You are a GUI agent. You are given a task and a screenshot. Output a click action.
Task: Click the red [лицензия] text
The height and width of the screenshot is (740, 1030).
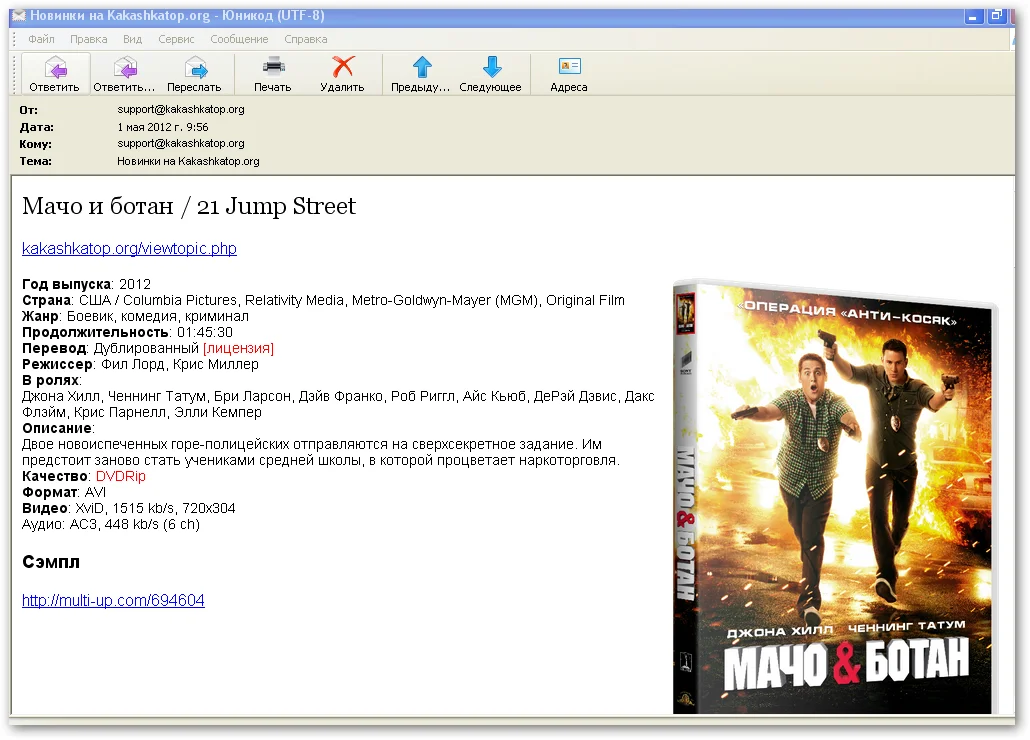point(238,349)
